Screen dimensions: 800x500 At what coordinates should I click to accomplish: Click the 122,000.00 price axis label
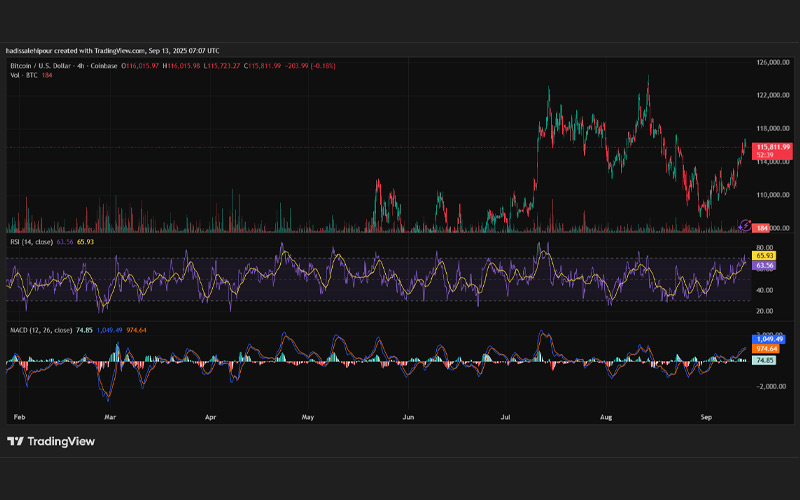coord(773,95)
